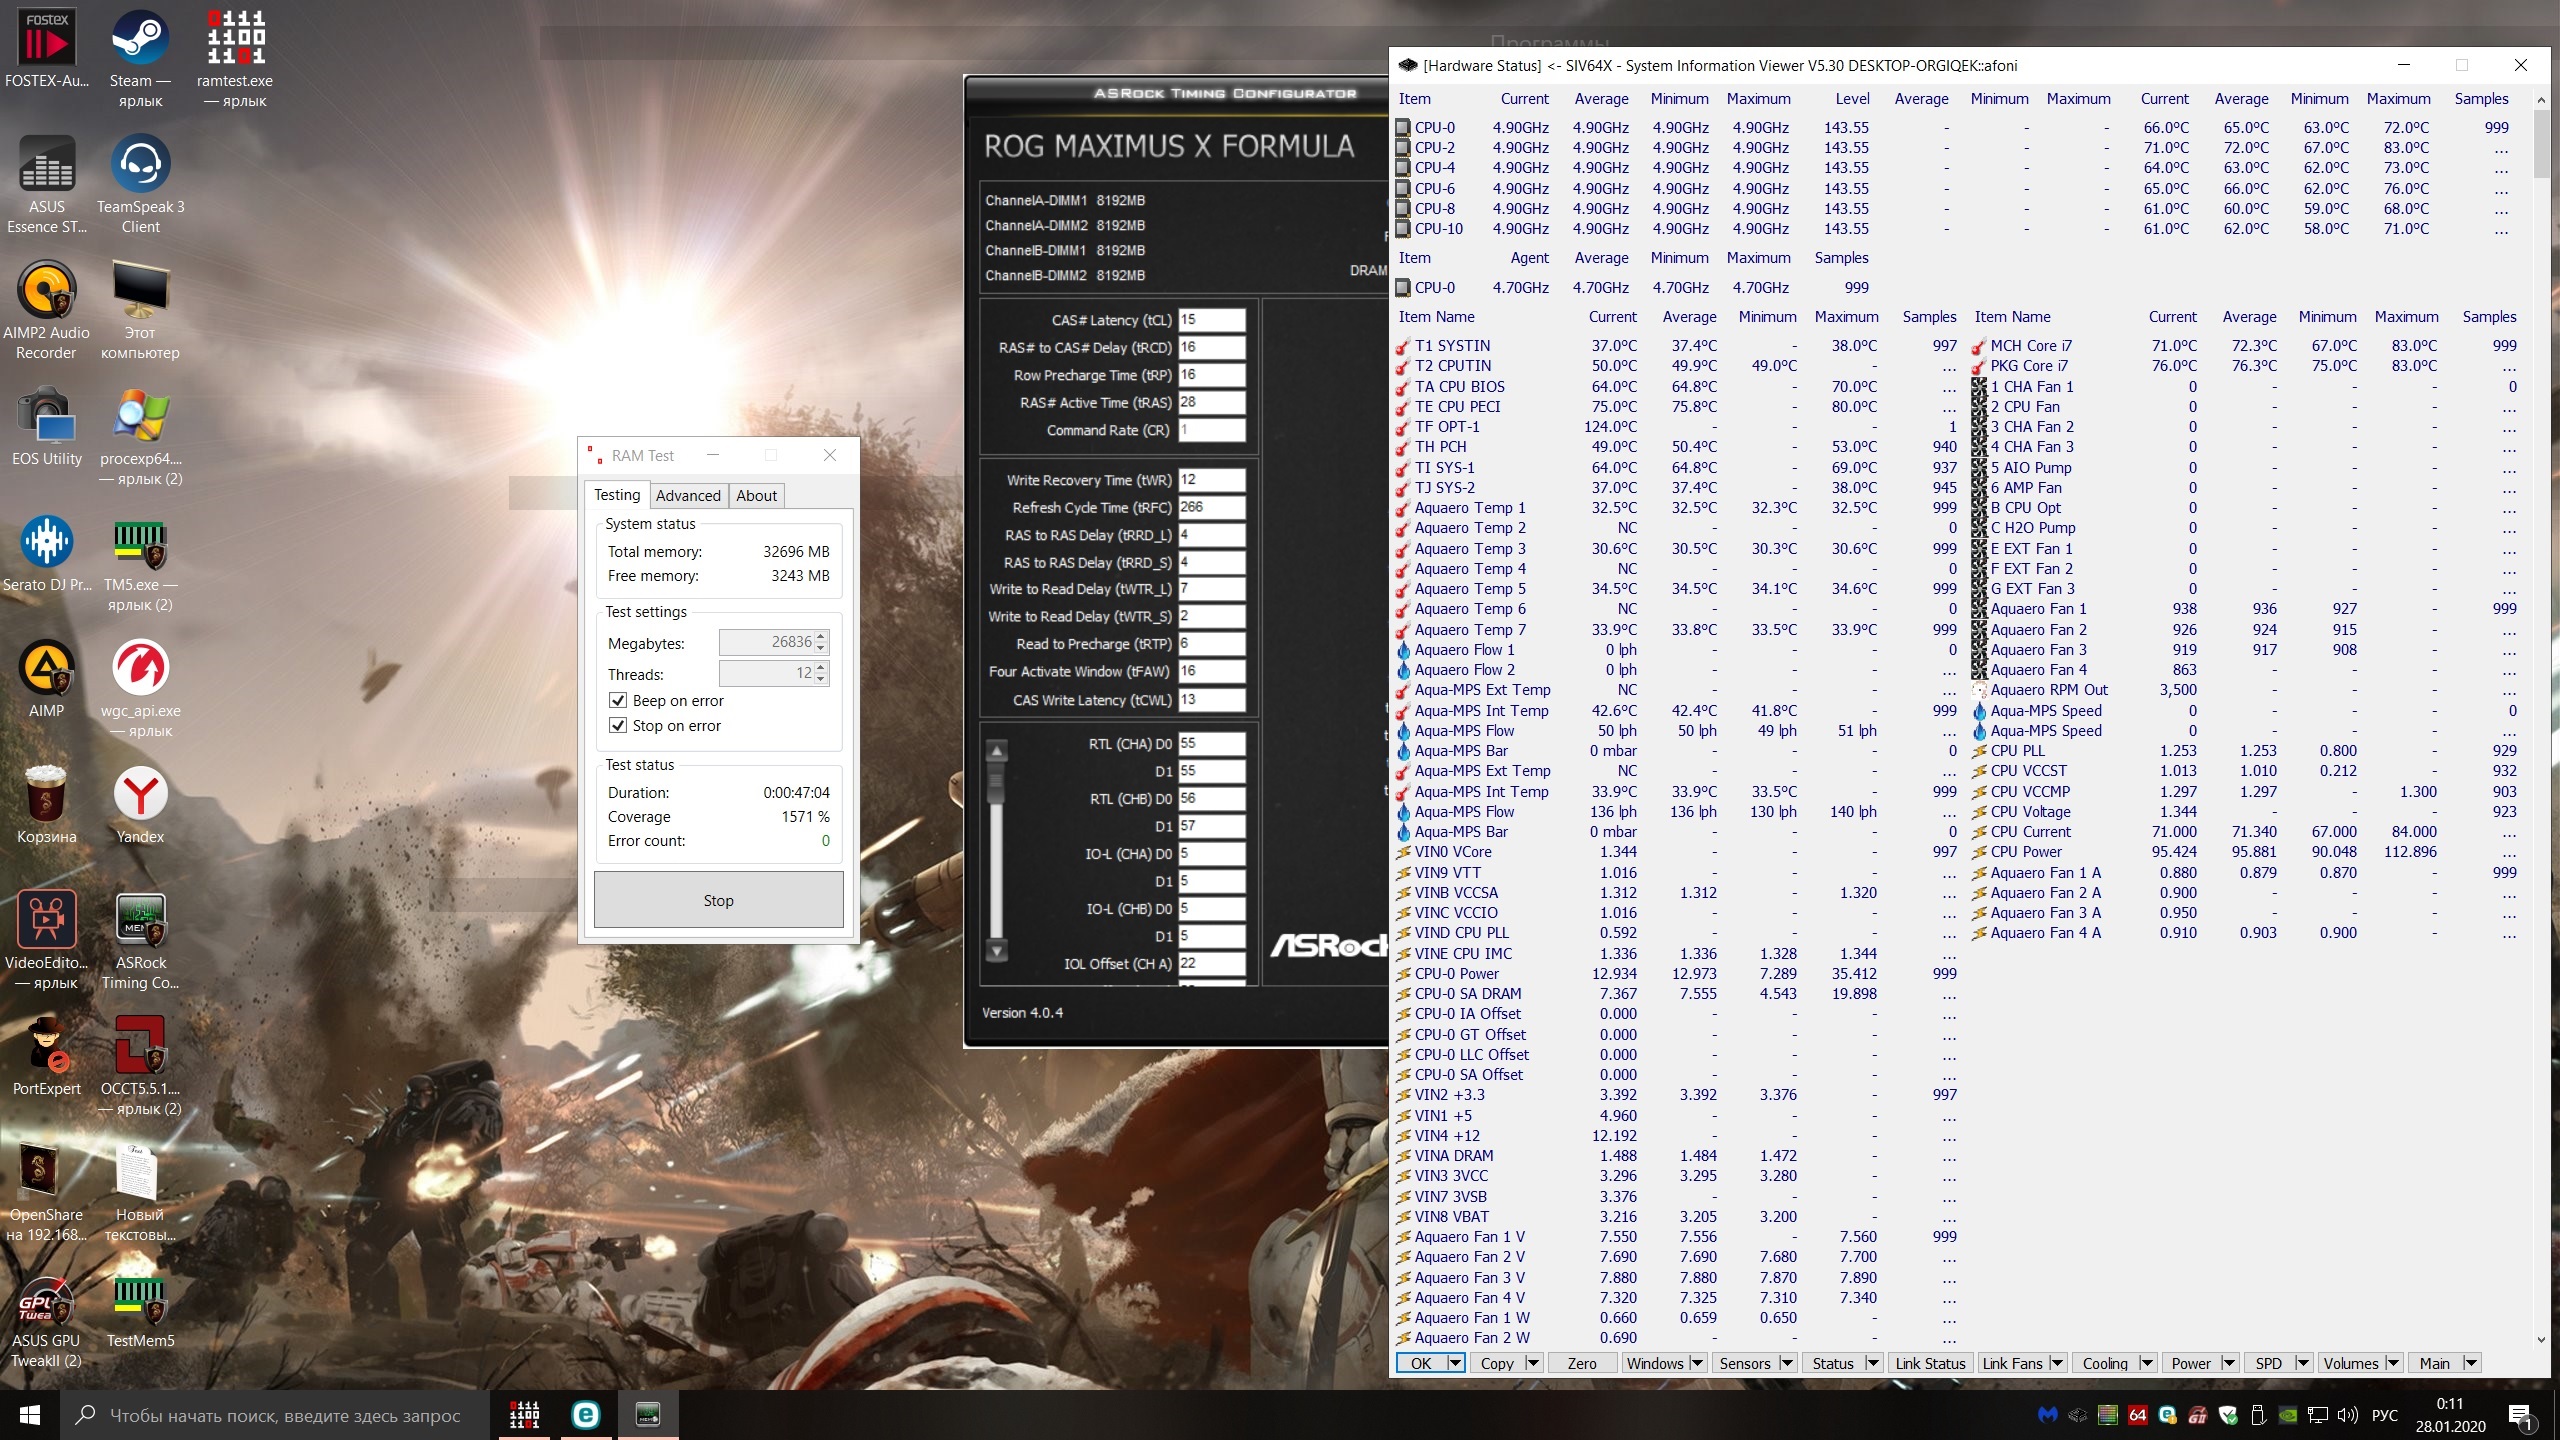Toggle Beep on error checkbox
This screenshot has width=2560, height=1440.
[618, 701]
